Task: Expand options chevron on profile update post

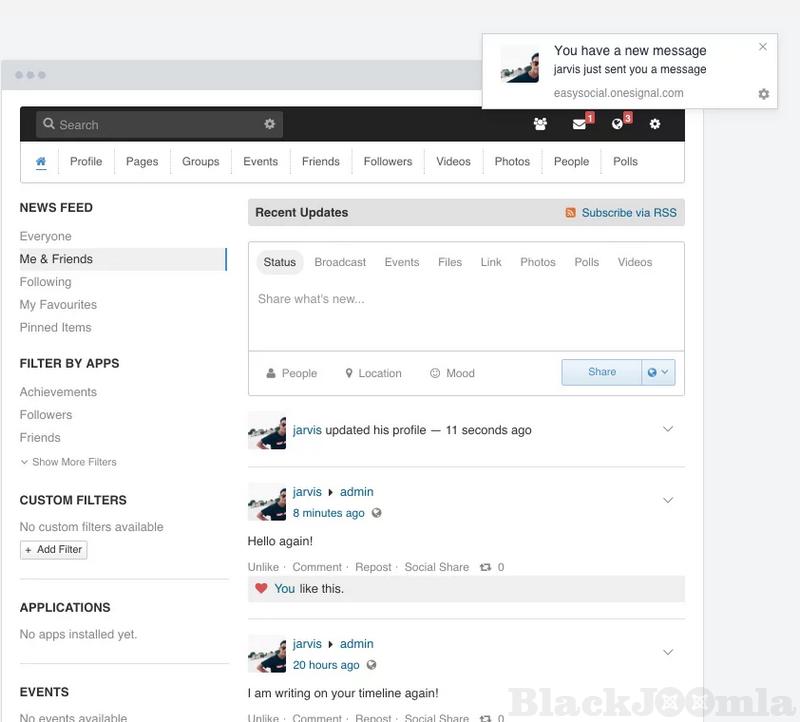Action: [x=668, y=429]
